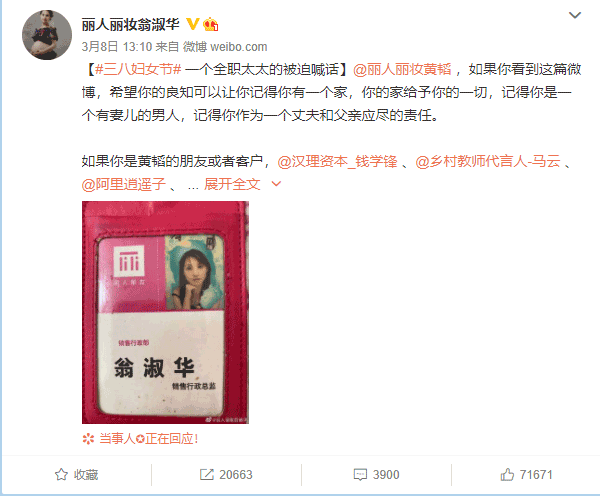Click the red flower icon beside 当事人
The image size is (600, 496).
[88, 439]
